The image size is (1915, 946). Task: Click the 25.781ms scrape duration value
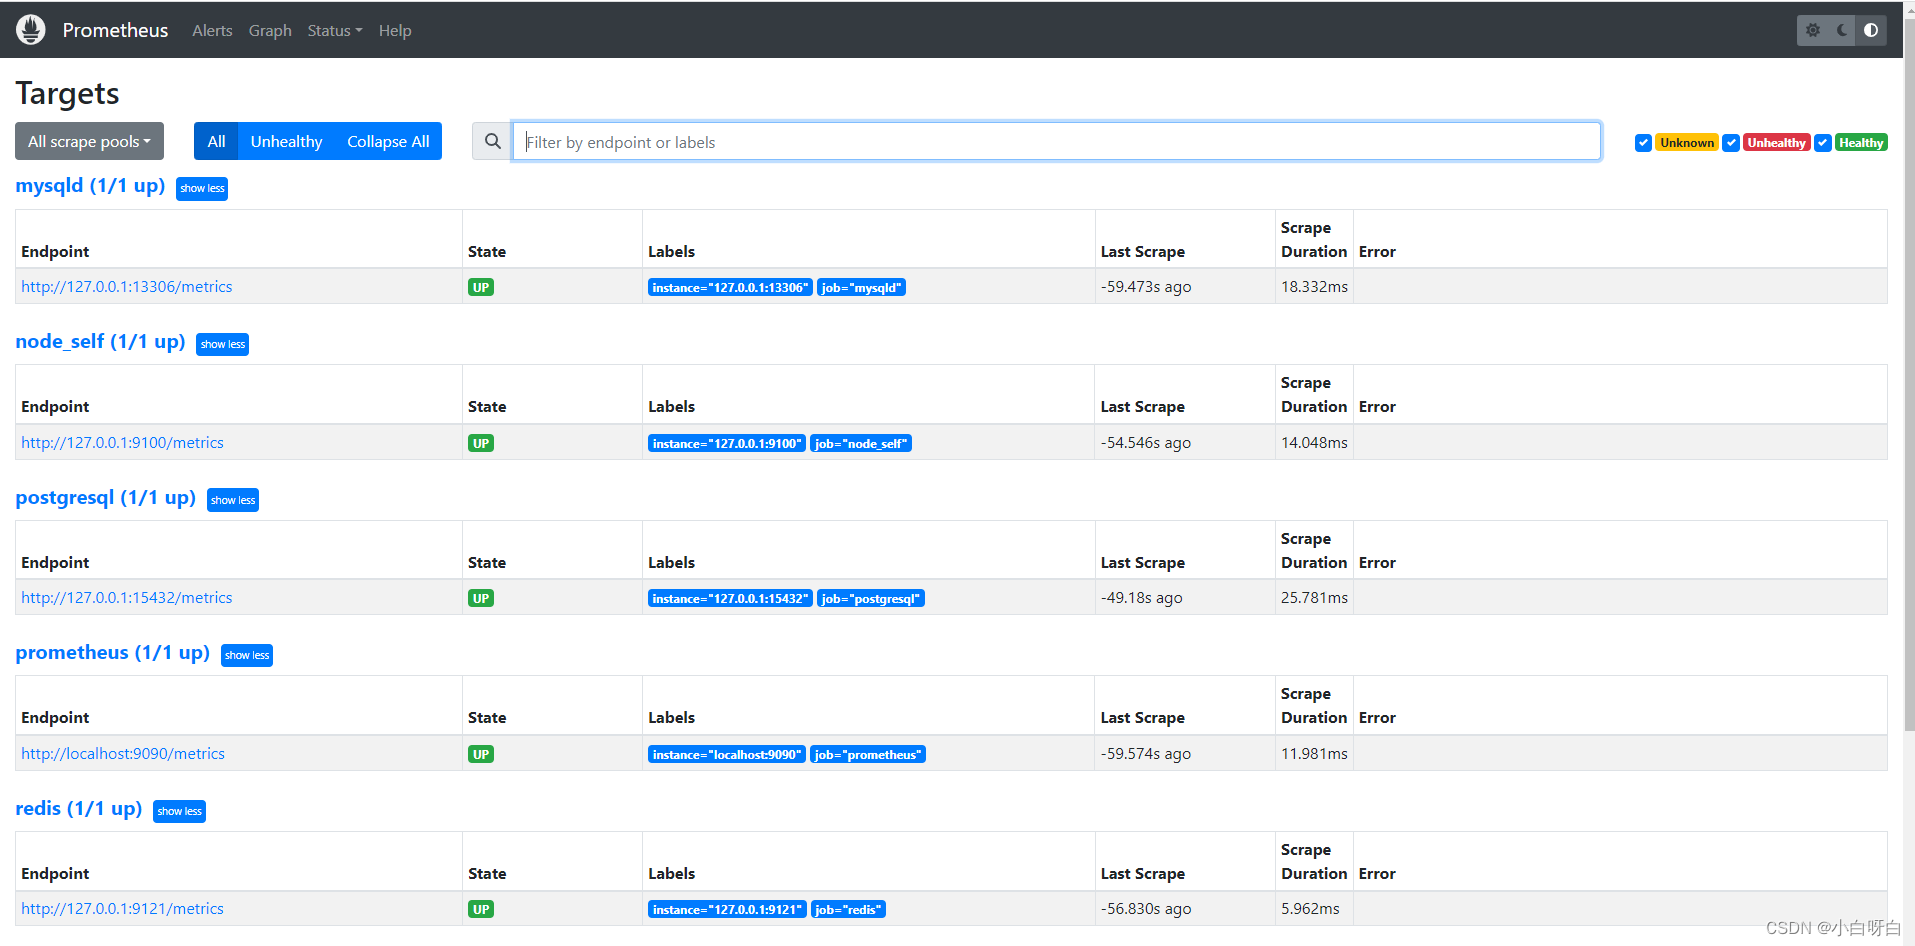pos(1314,598)
